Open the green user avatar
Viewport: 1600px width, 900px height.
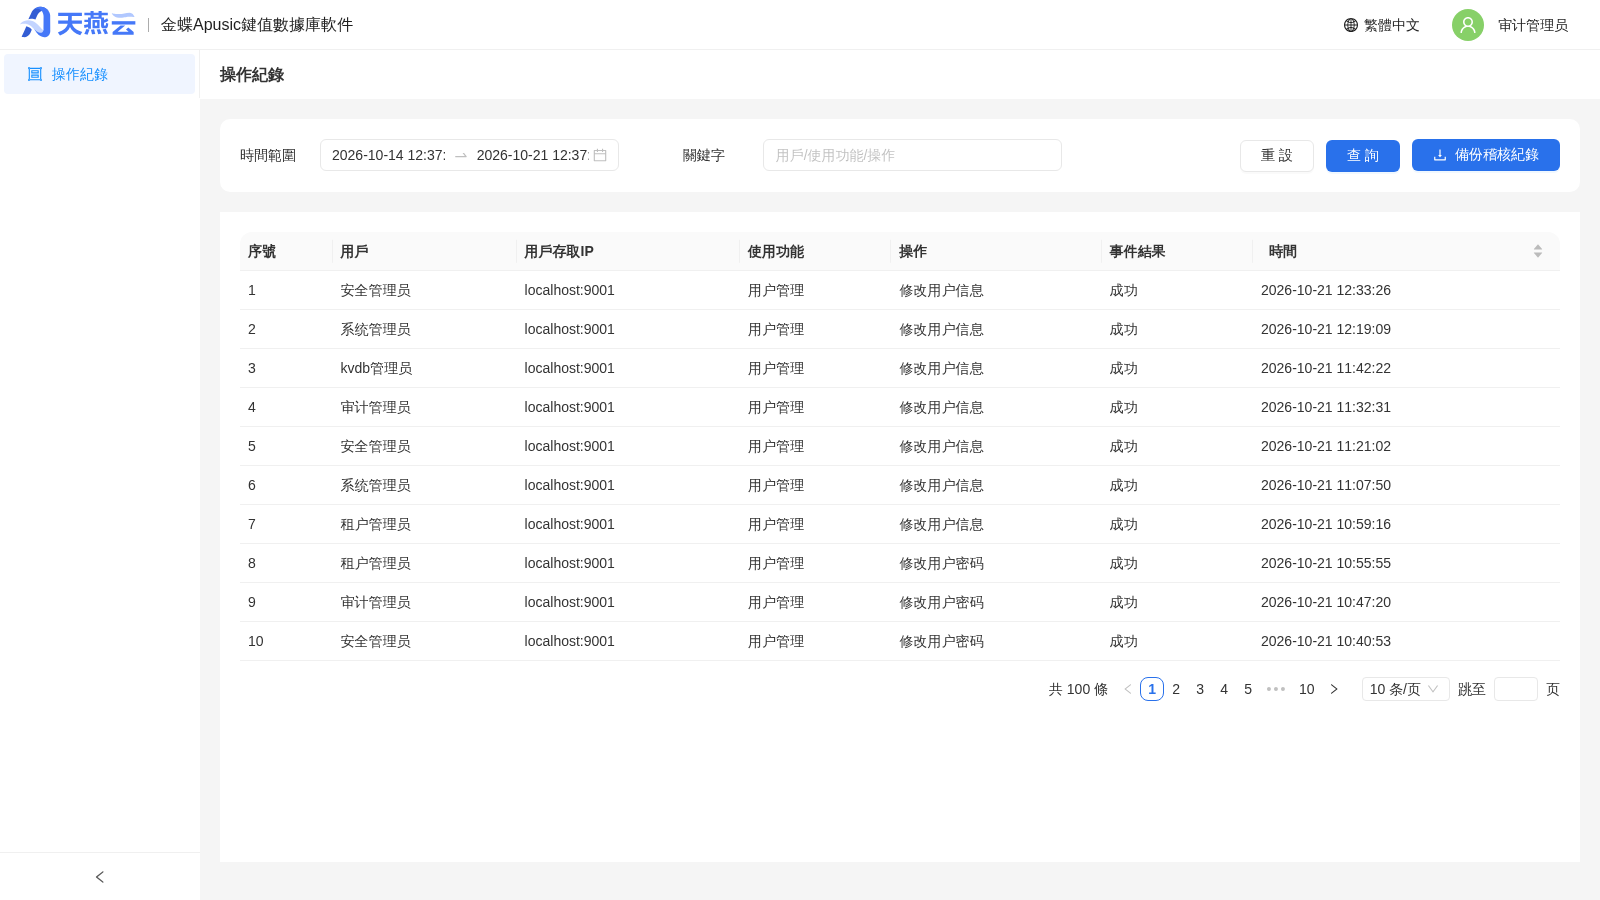pyautogui.click(x=1468, y=25)
